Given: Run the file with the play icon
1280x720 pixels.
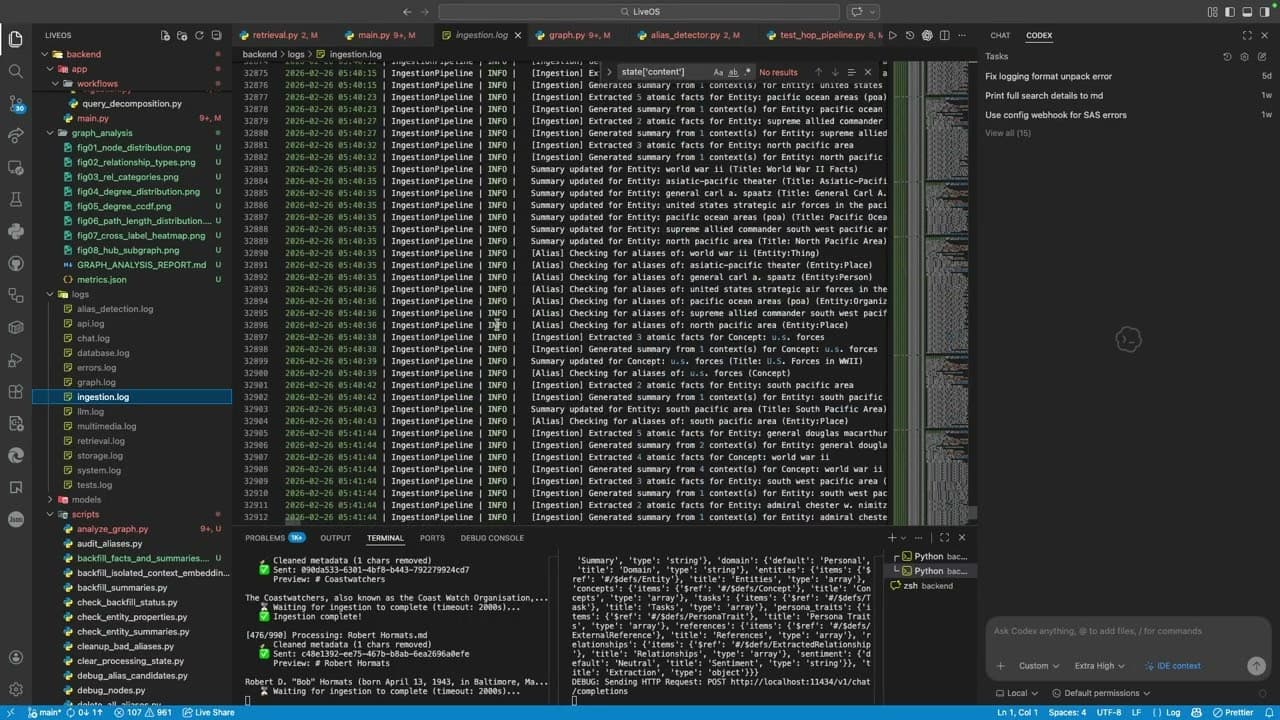Looking at the screenshot, I should pos(893,35).
